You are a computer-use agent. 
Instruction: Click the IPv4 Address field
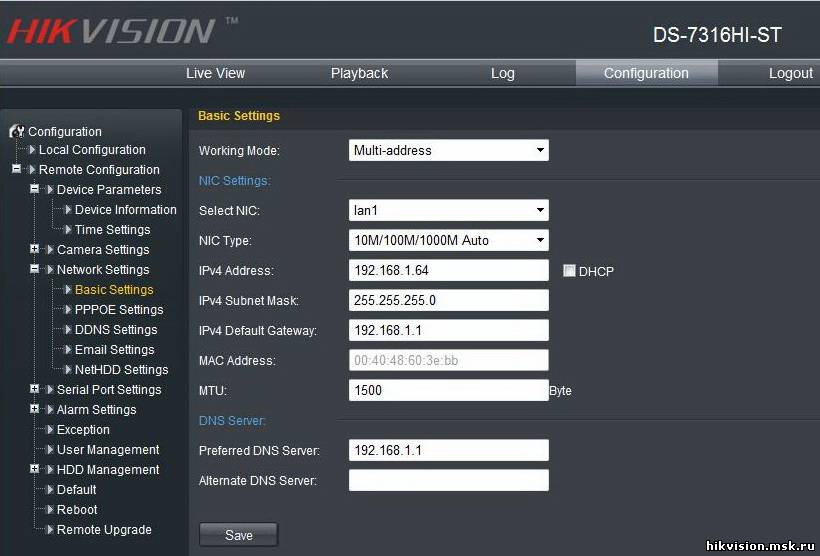[x=449, y=270]
